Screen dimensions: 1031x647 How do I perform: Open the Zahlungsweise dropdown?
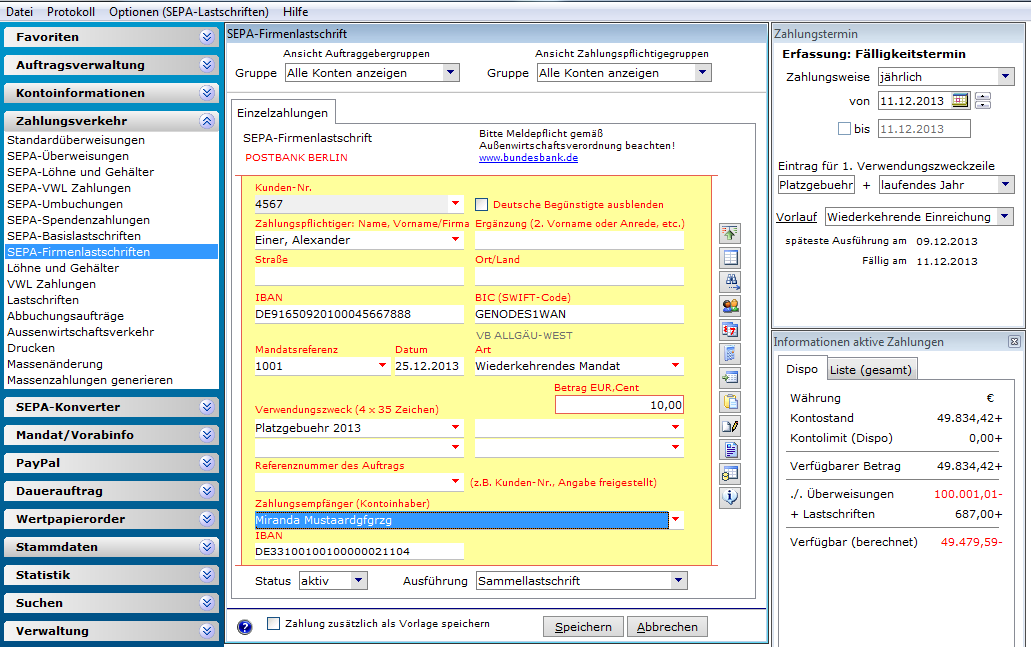click(1005, 77)
